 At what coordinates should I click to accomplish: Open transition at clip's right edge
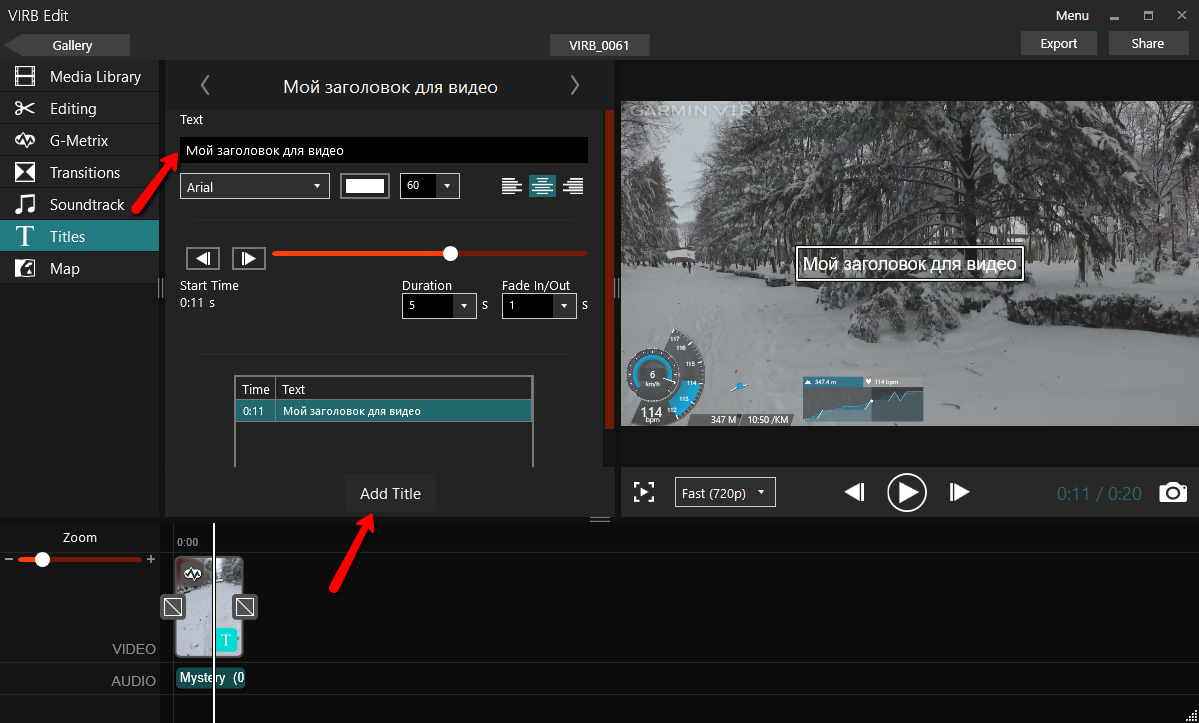coord(245,606)
